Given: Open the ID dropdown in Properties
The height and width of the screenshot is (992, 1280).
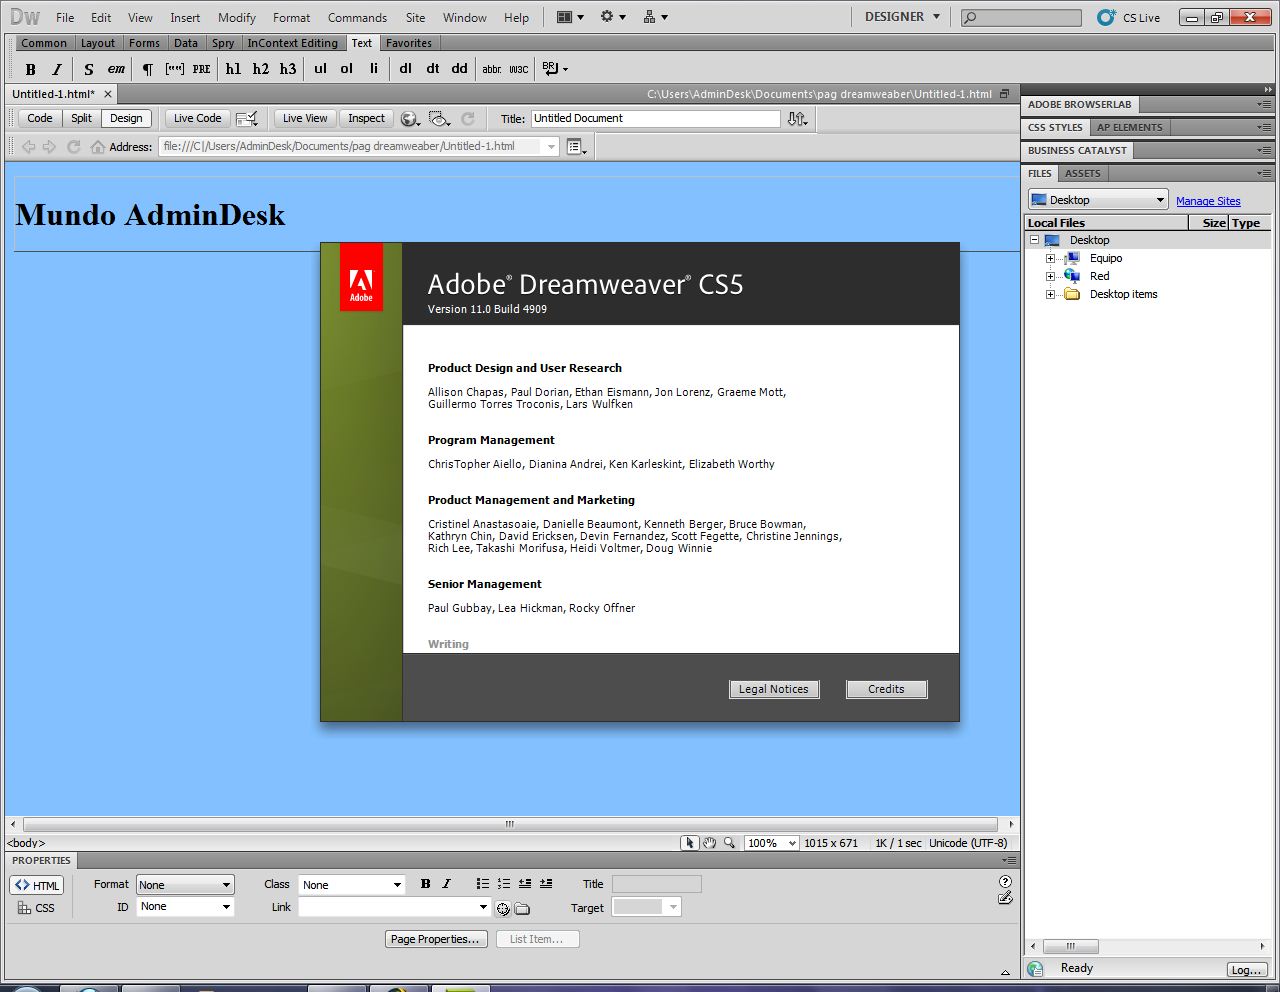Looking at the screenshot, I should (185, 907).
